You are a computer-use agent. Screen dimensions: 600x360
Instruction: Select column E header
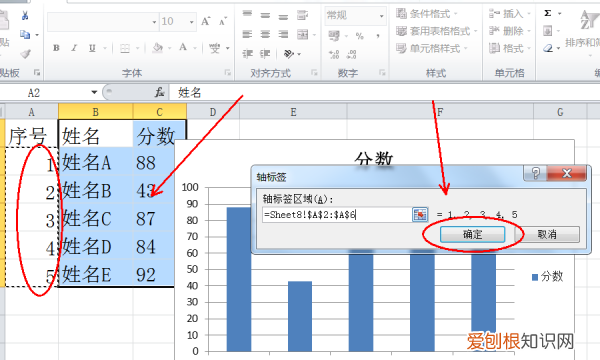[x=293, y=112]
